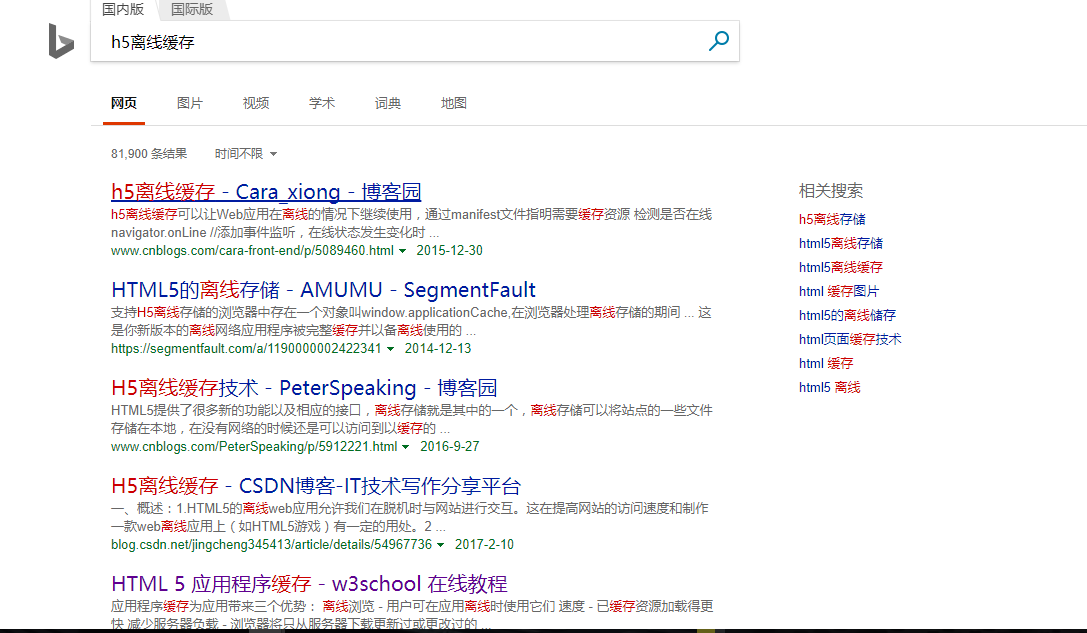This screenshot has width=1087, height=633.
Task: Open related search html5 离线
Action: pos(829,388)
